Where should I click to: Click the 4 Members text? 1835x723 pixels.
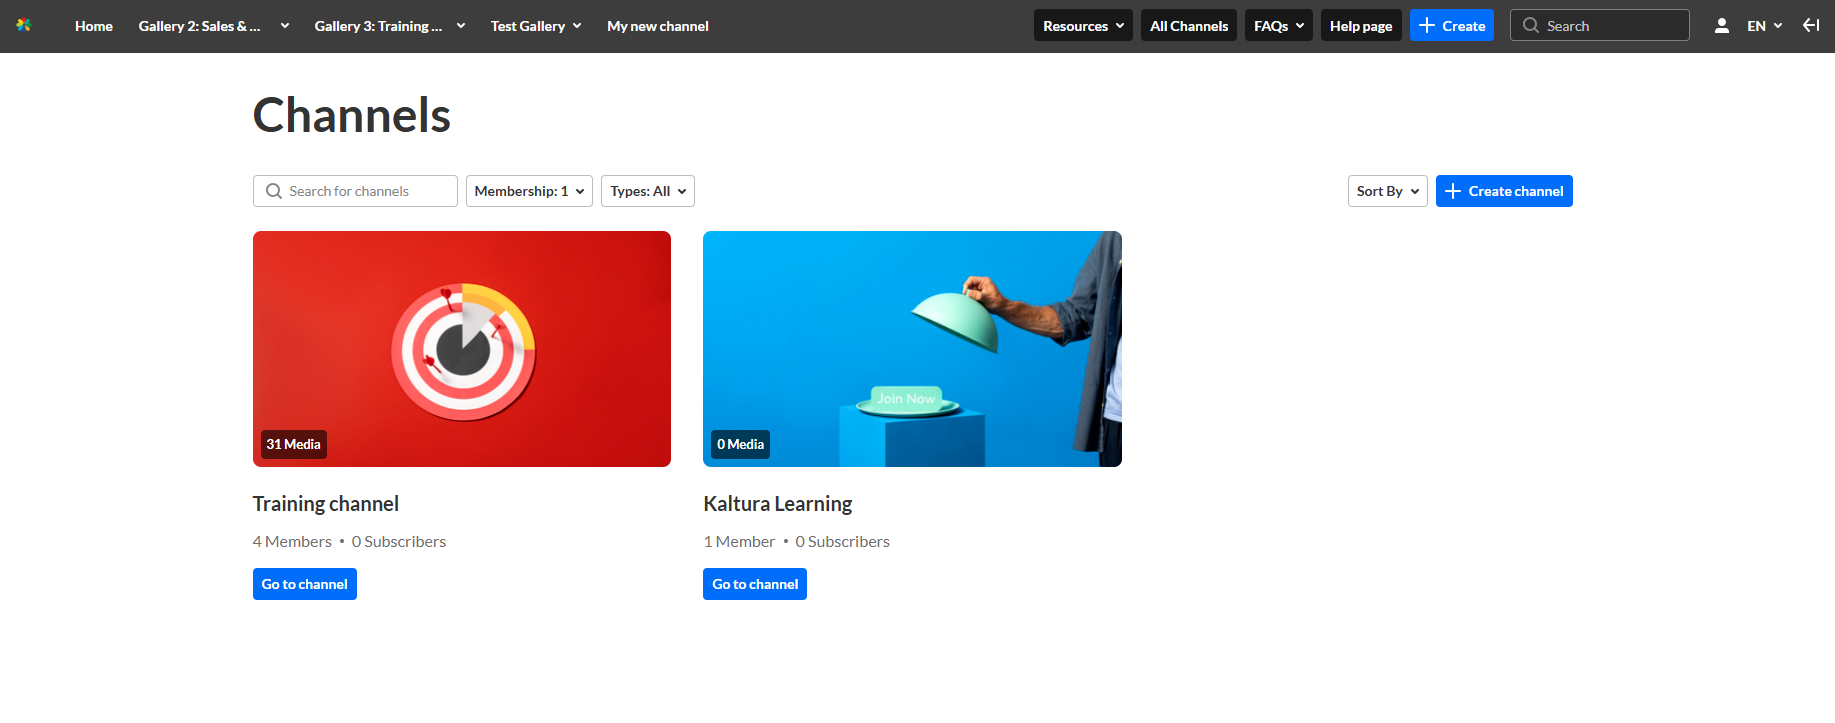click(292, 541)
